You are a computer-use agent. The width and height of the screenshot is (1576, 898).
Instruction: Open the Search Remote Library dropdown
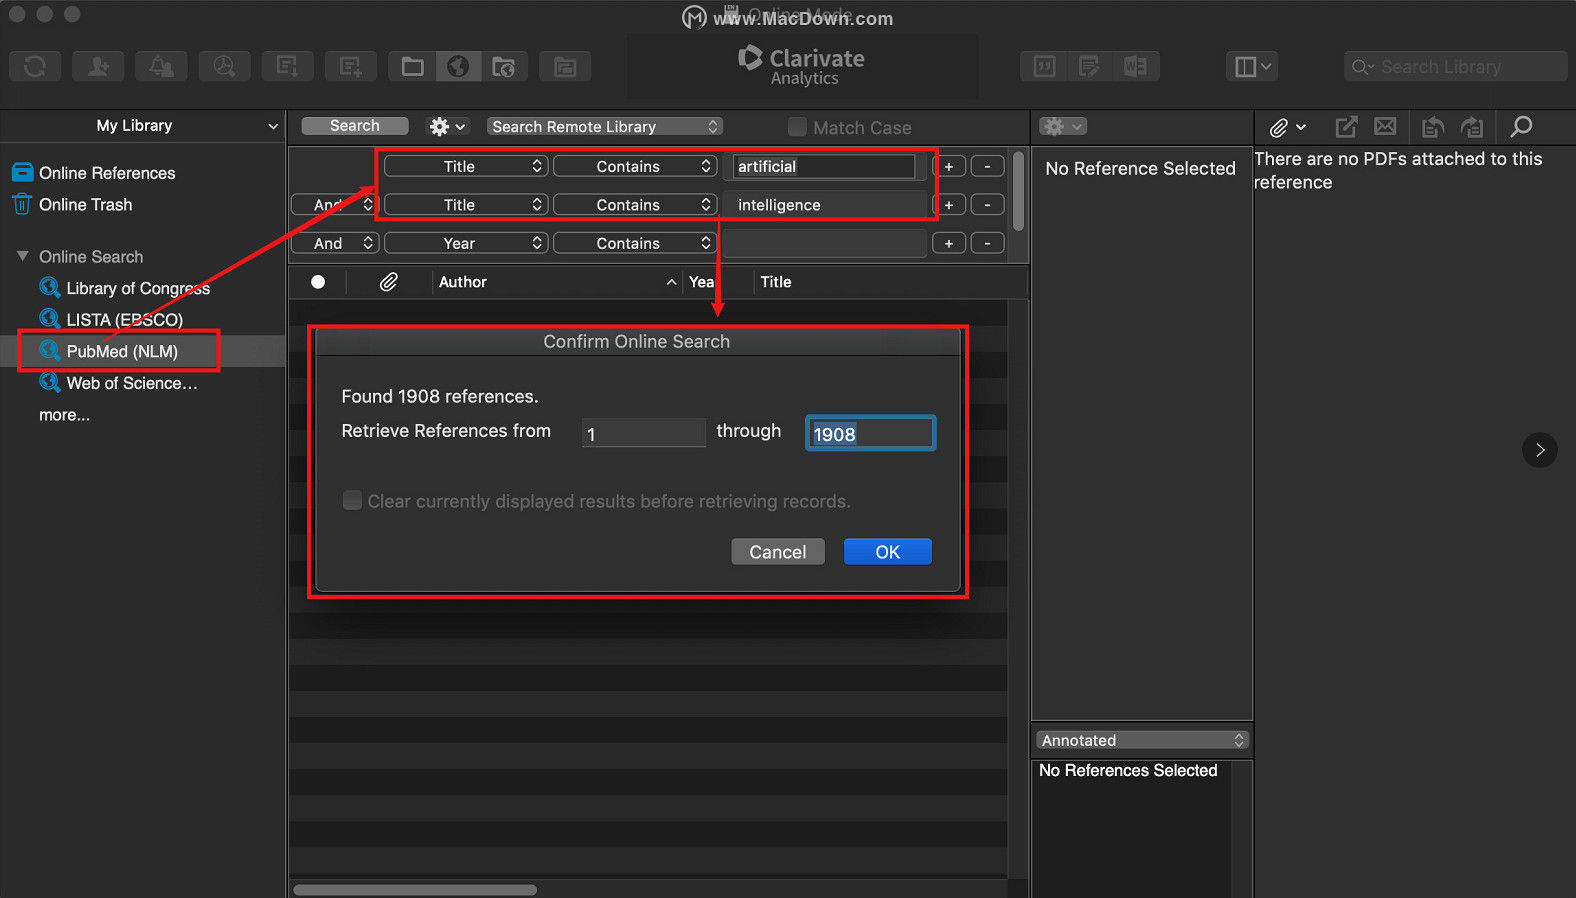click(605, 126)
